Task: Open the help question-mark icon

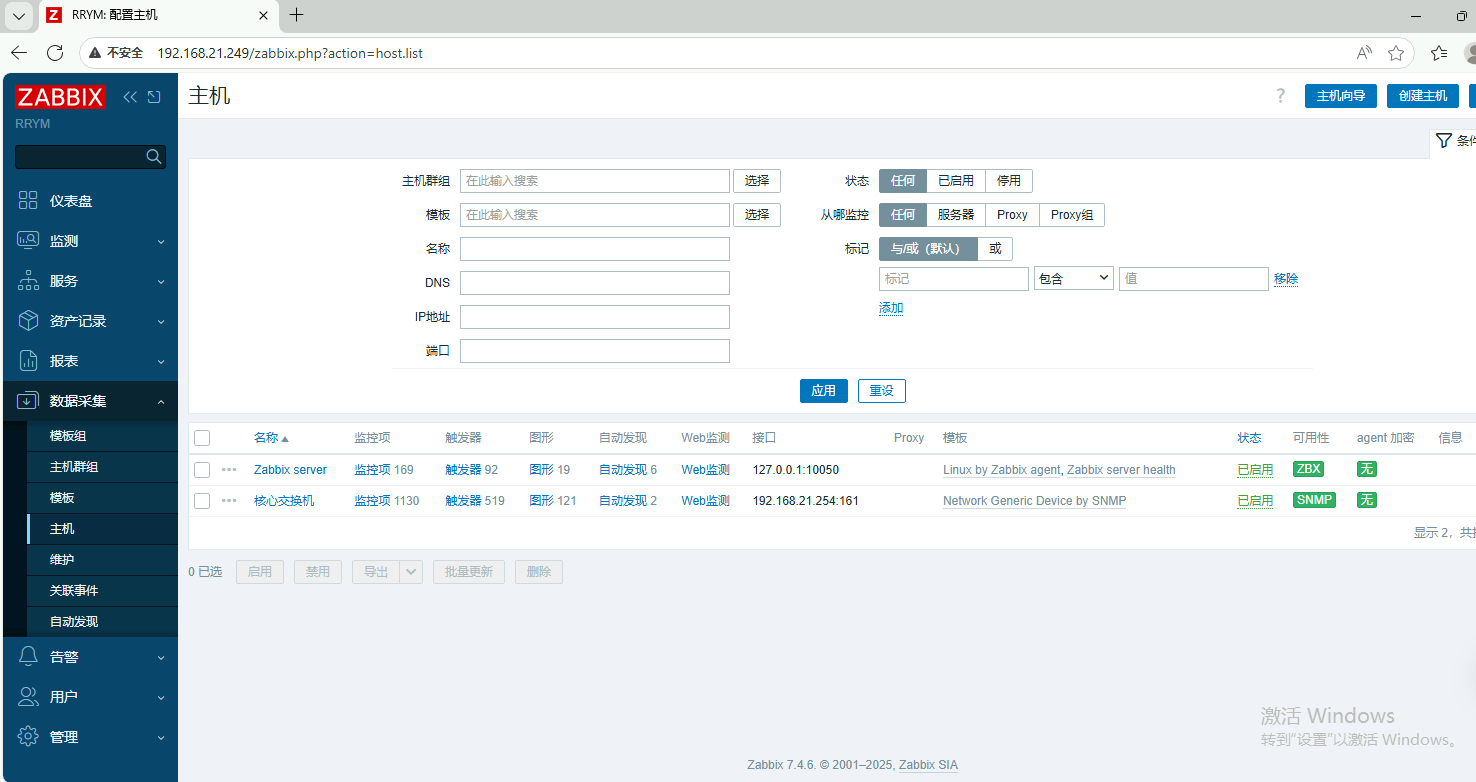Action: [x=1280, y=96]
